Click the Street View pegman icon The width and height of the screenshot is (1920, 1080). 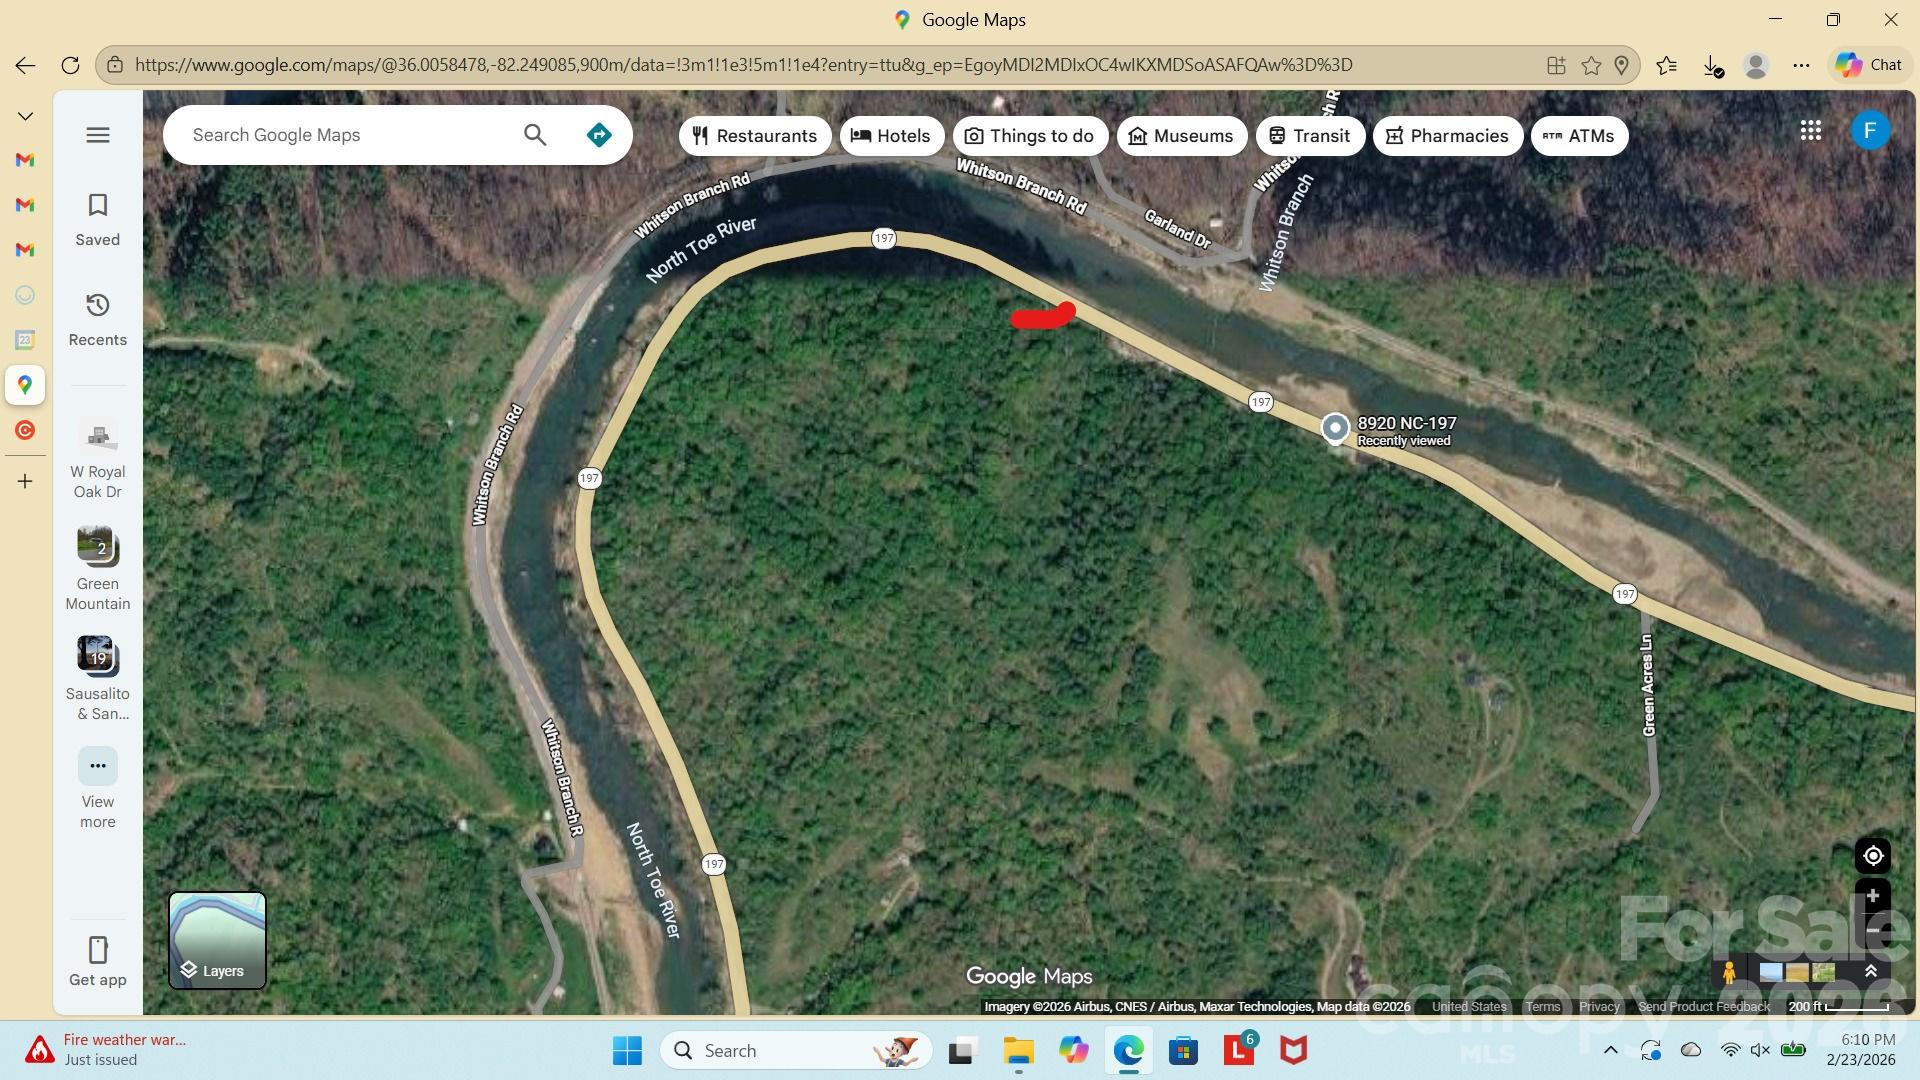[x=1728, y=972]
